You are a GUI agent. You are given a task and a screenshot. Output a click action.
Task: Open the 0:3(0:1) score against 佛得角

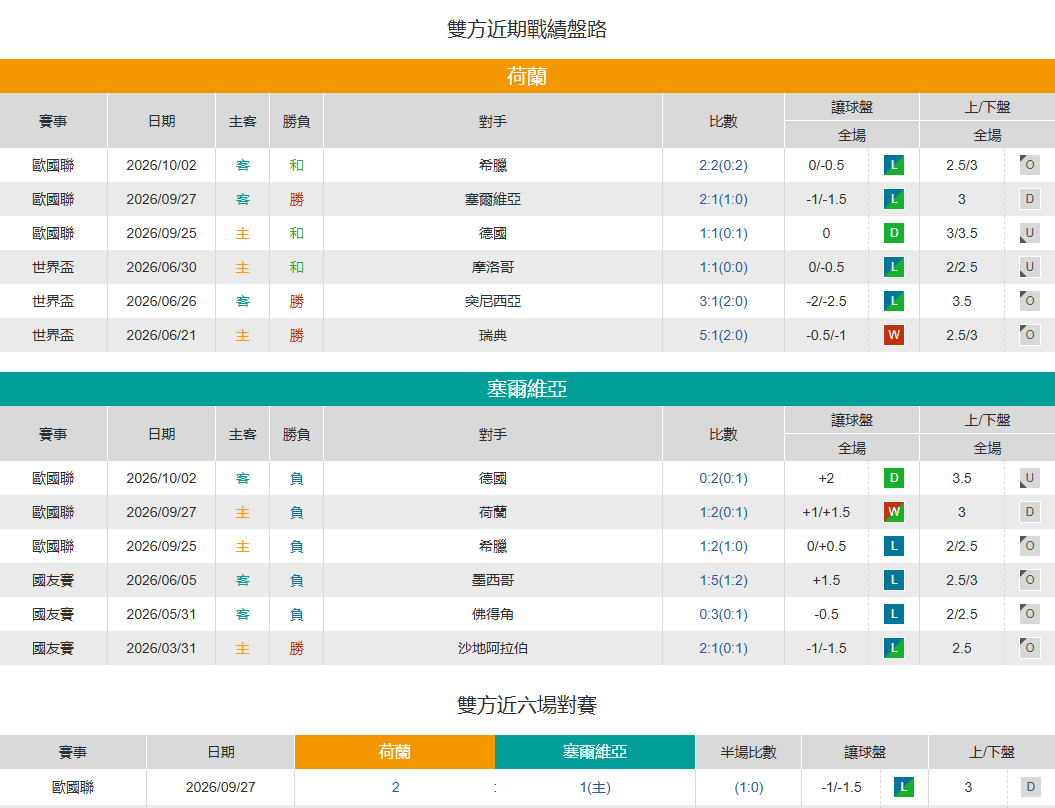point(723,614)
